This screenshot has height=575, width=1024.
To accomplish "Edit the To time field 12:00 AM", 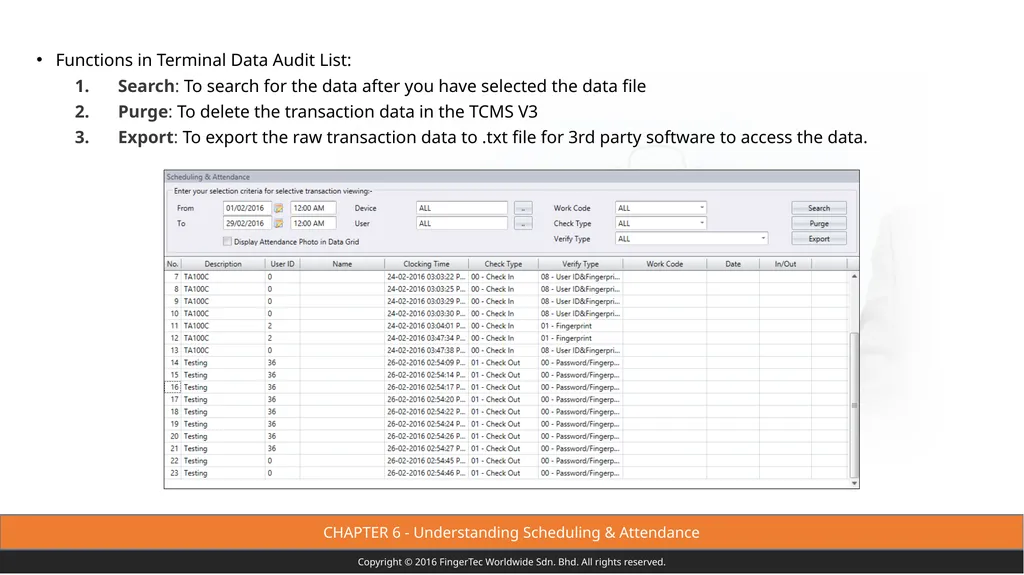I will pyautogui.click(x=313, y=223).
